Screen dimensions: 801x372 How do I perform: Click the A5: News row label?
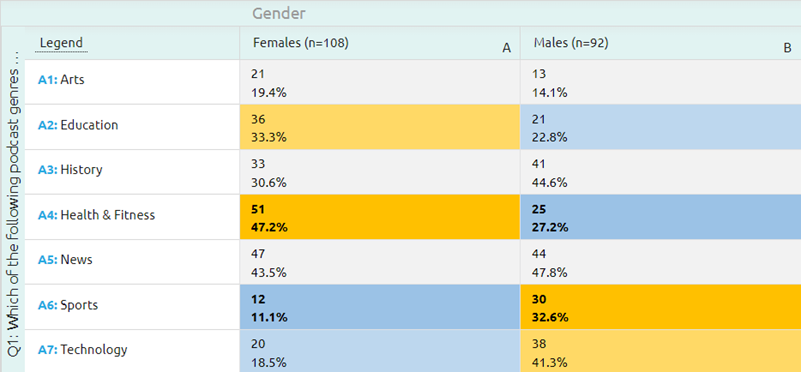coord(65,260)
